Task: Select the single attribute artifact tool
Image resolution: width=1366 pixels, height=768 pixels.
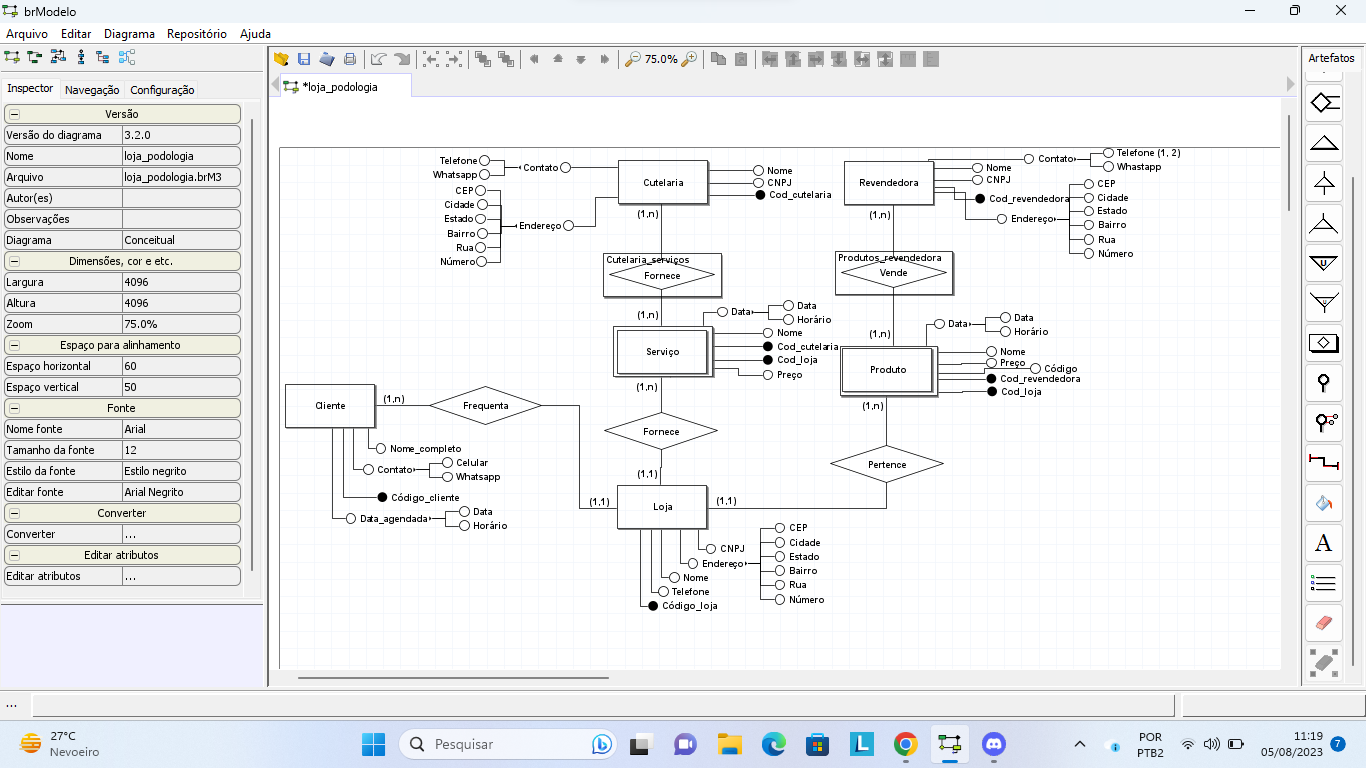Action: 1324,383
